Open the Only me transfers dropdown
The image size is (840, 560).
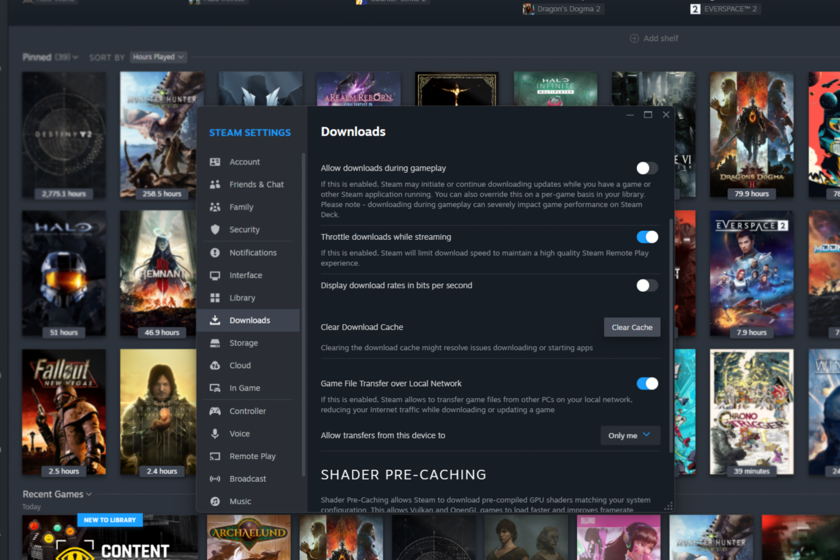pos(630,435)
